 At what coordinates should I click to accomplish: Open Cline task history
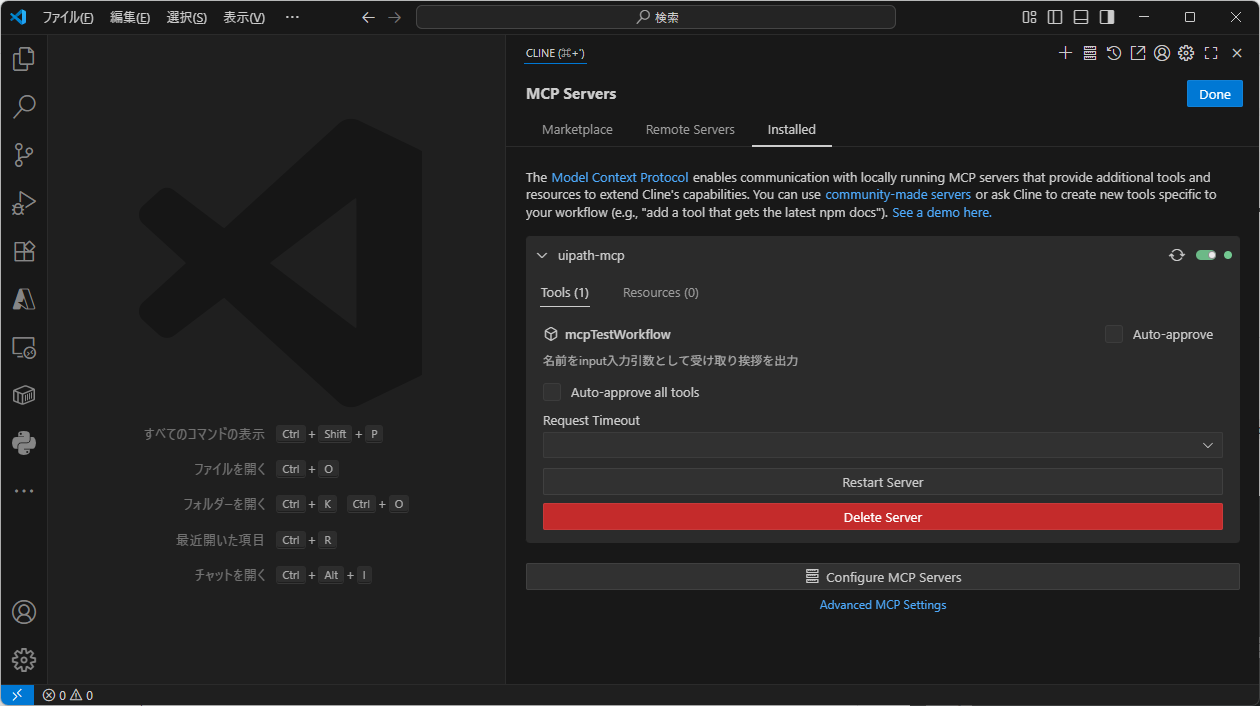pyautogui.click(x=1114, y=53)
